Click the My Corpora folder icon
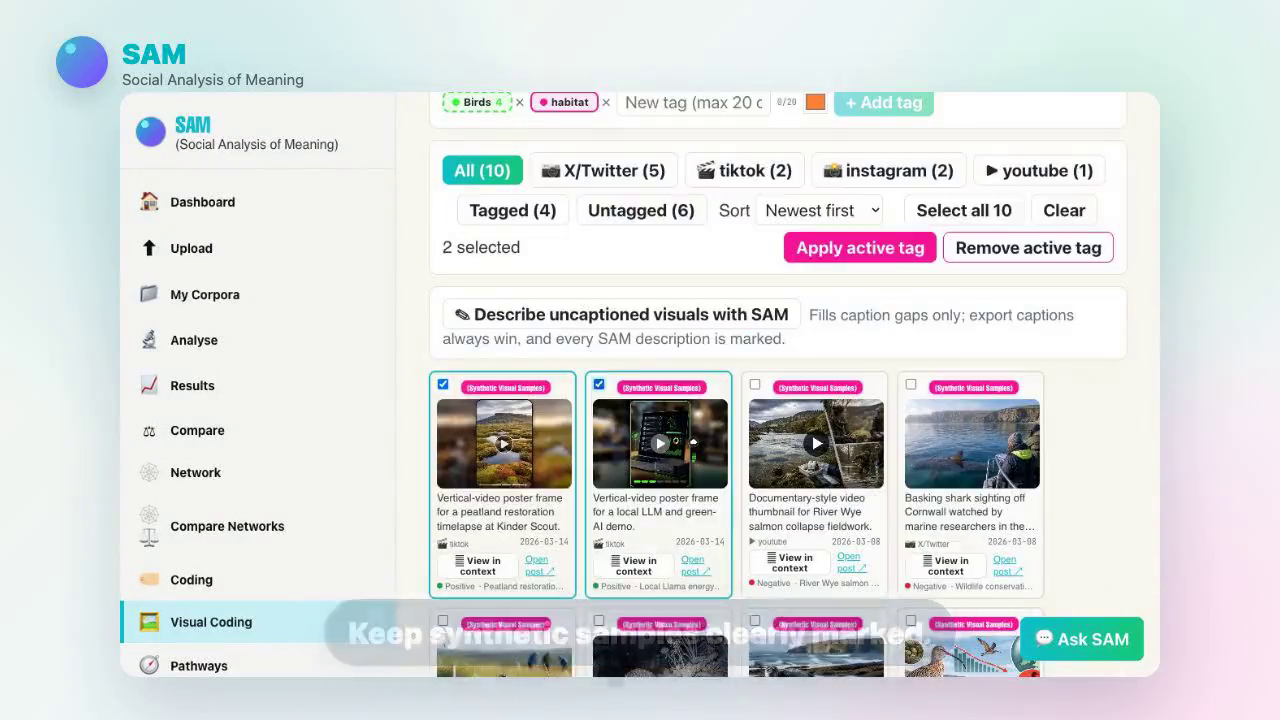The image size is (1280, 720). pos(149,294)
